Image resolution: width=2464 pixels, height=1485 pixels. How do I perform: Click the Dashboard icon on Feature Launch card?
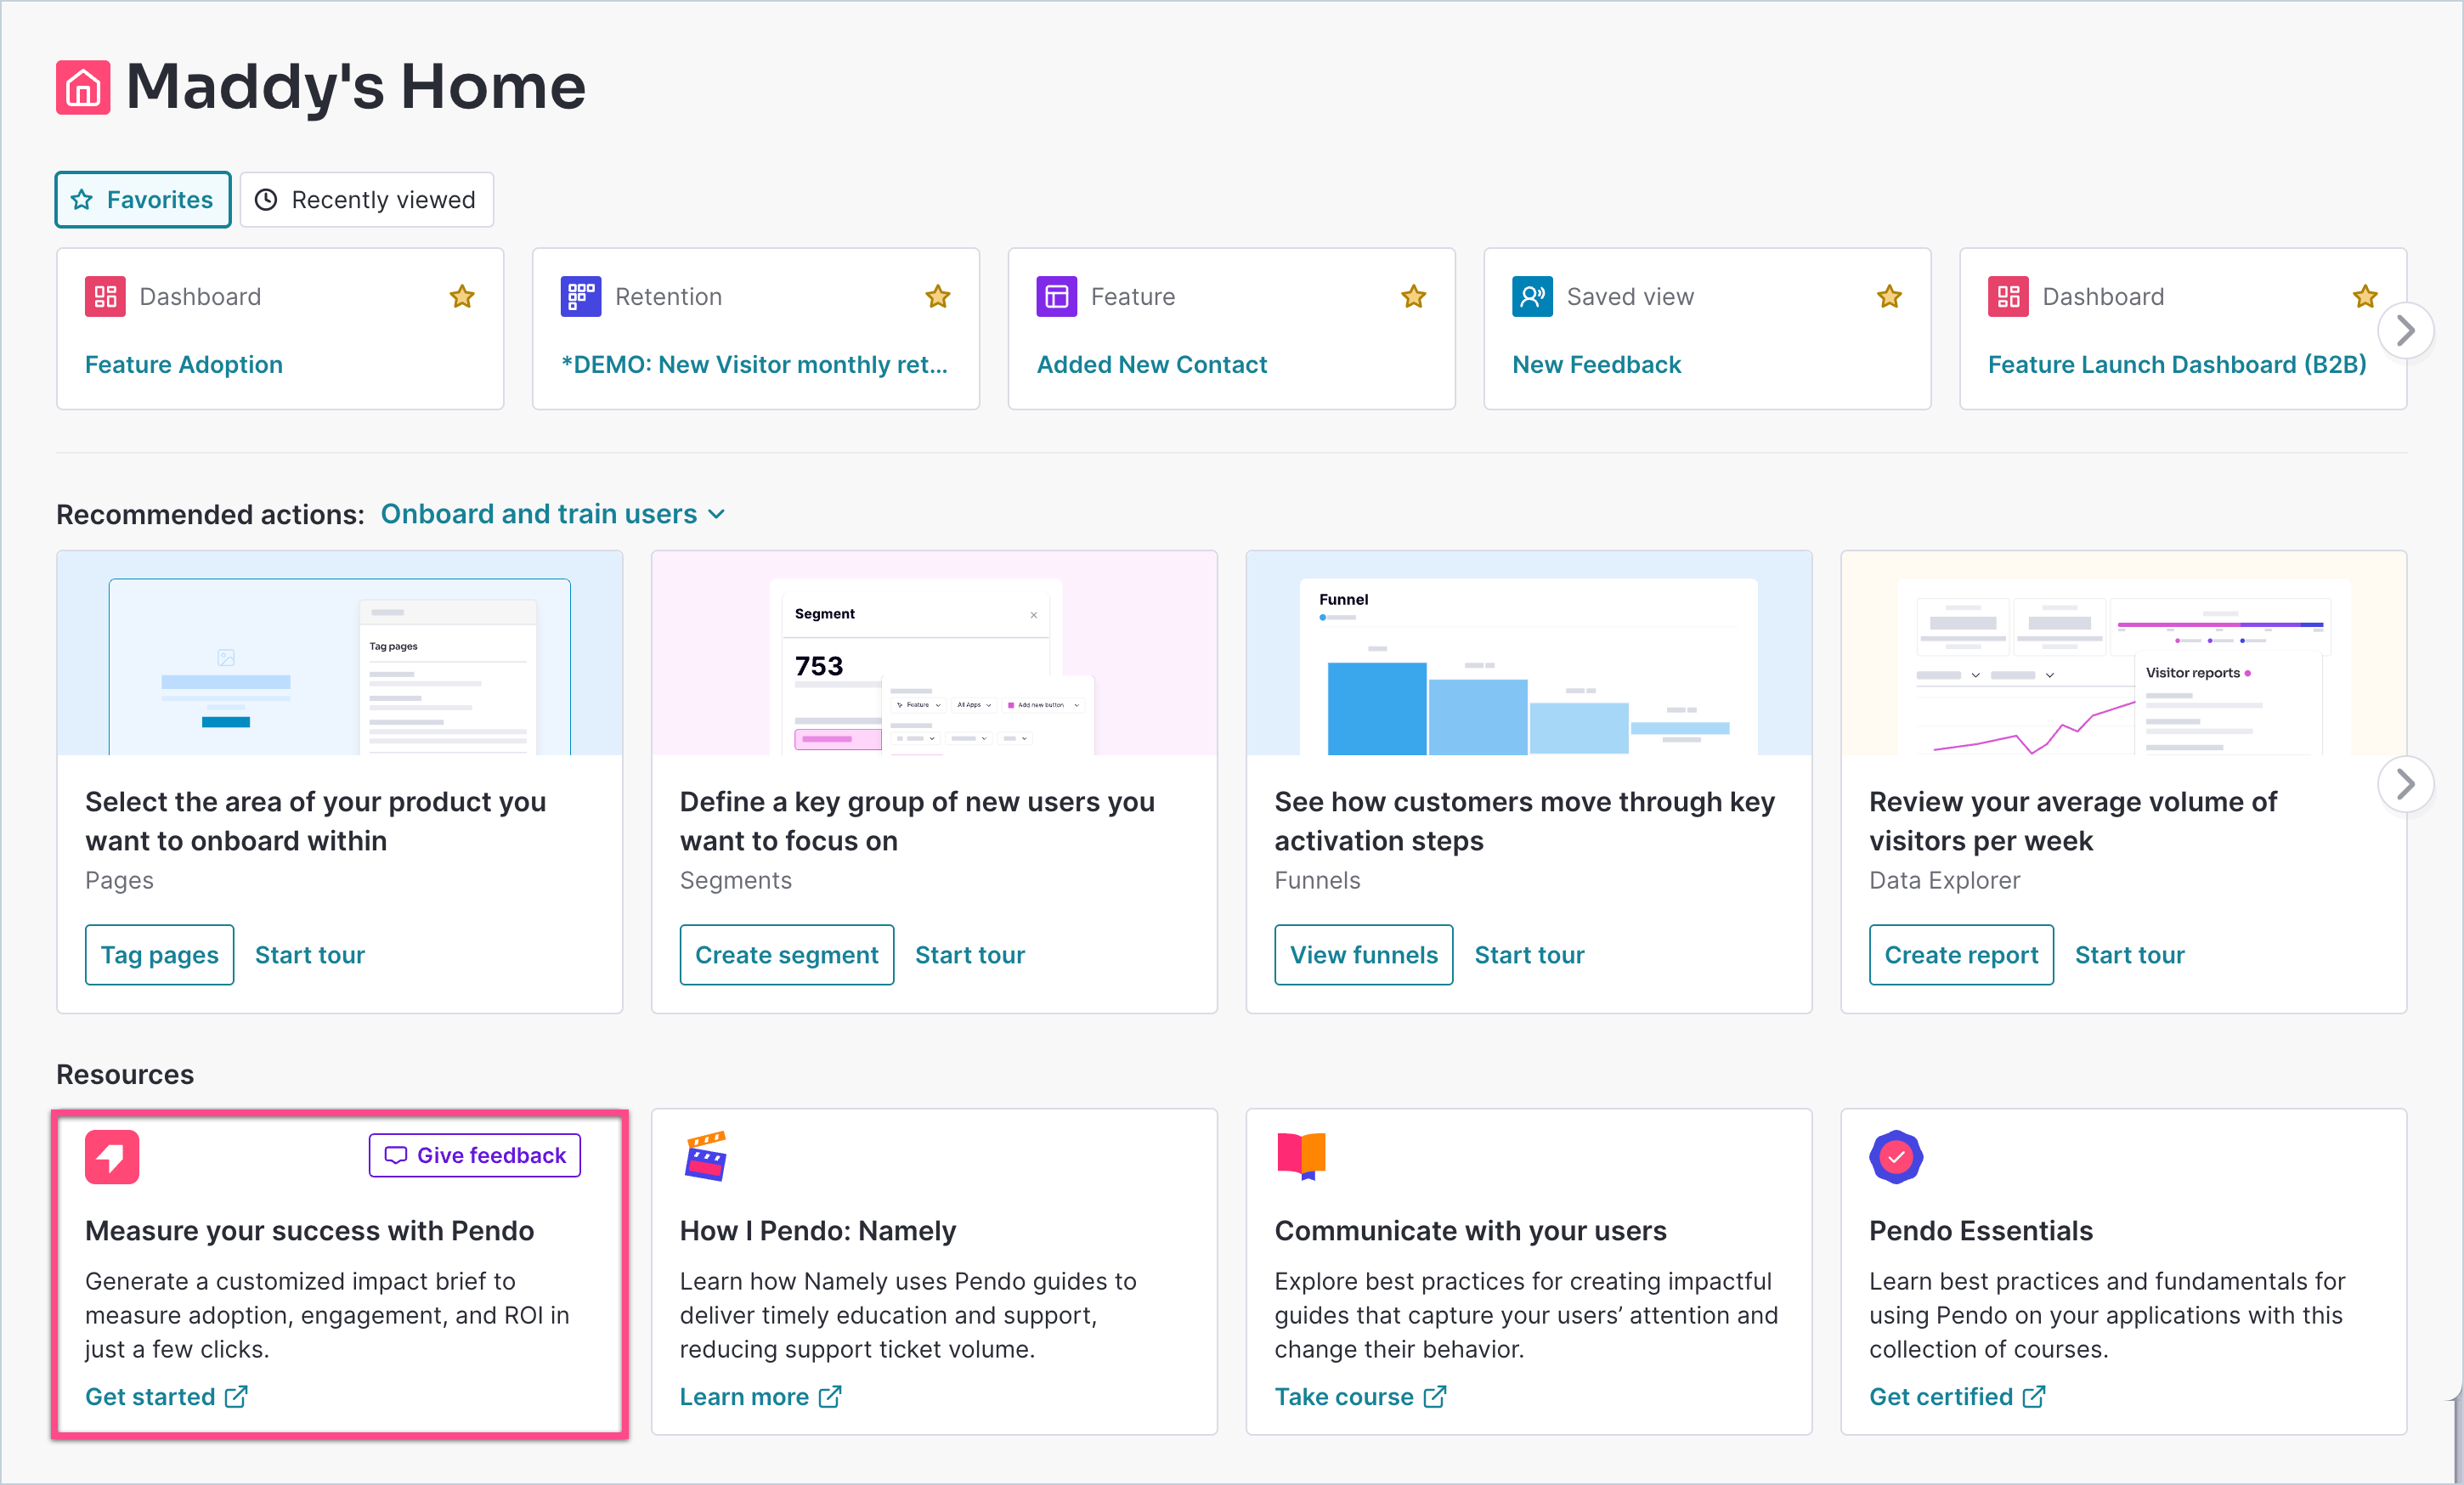[2008, 297]
